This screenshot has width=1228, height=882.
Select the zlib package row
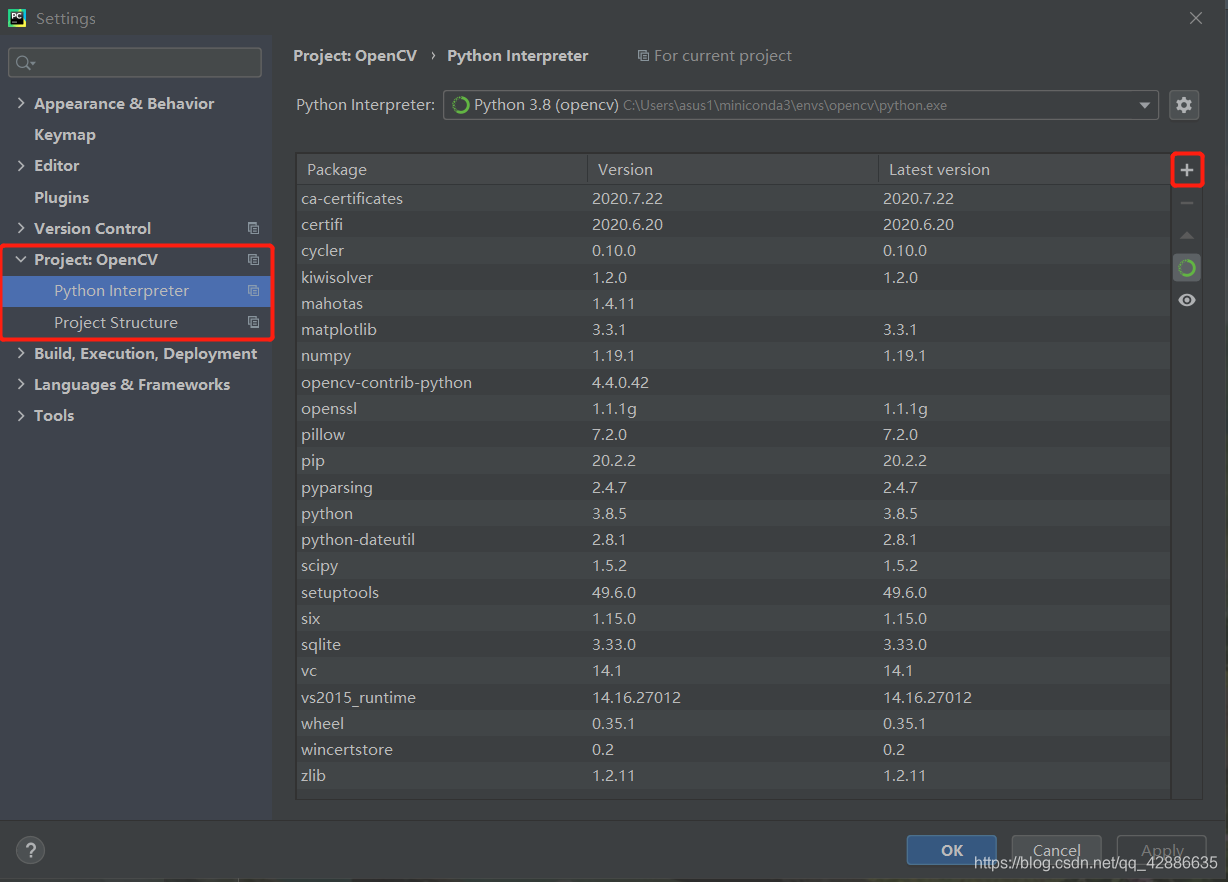[x=733, y=776]
